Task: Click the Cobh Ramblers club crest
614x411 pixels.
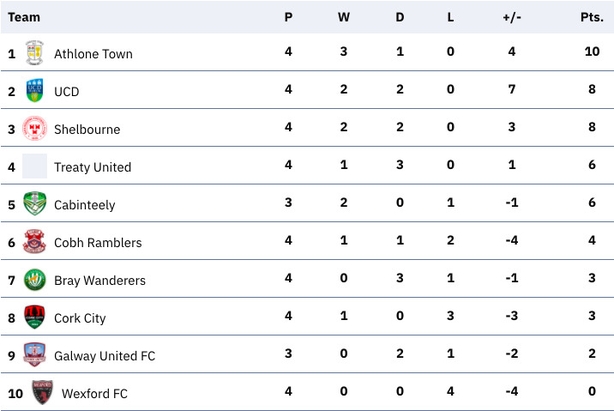Action: pos(34,241)
